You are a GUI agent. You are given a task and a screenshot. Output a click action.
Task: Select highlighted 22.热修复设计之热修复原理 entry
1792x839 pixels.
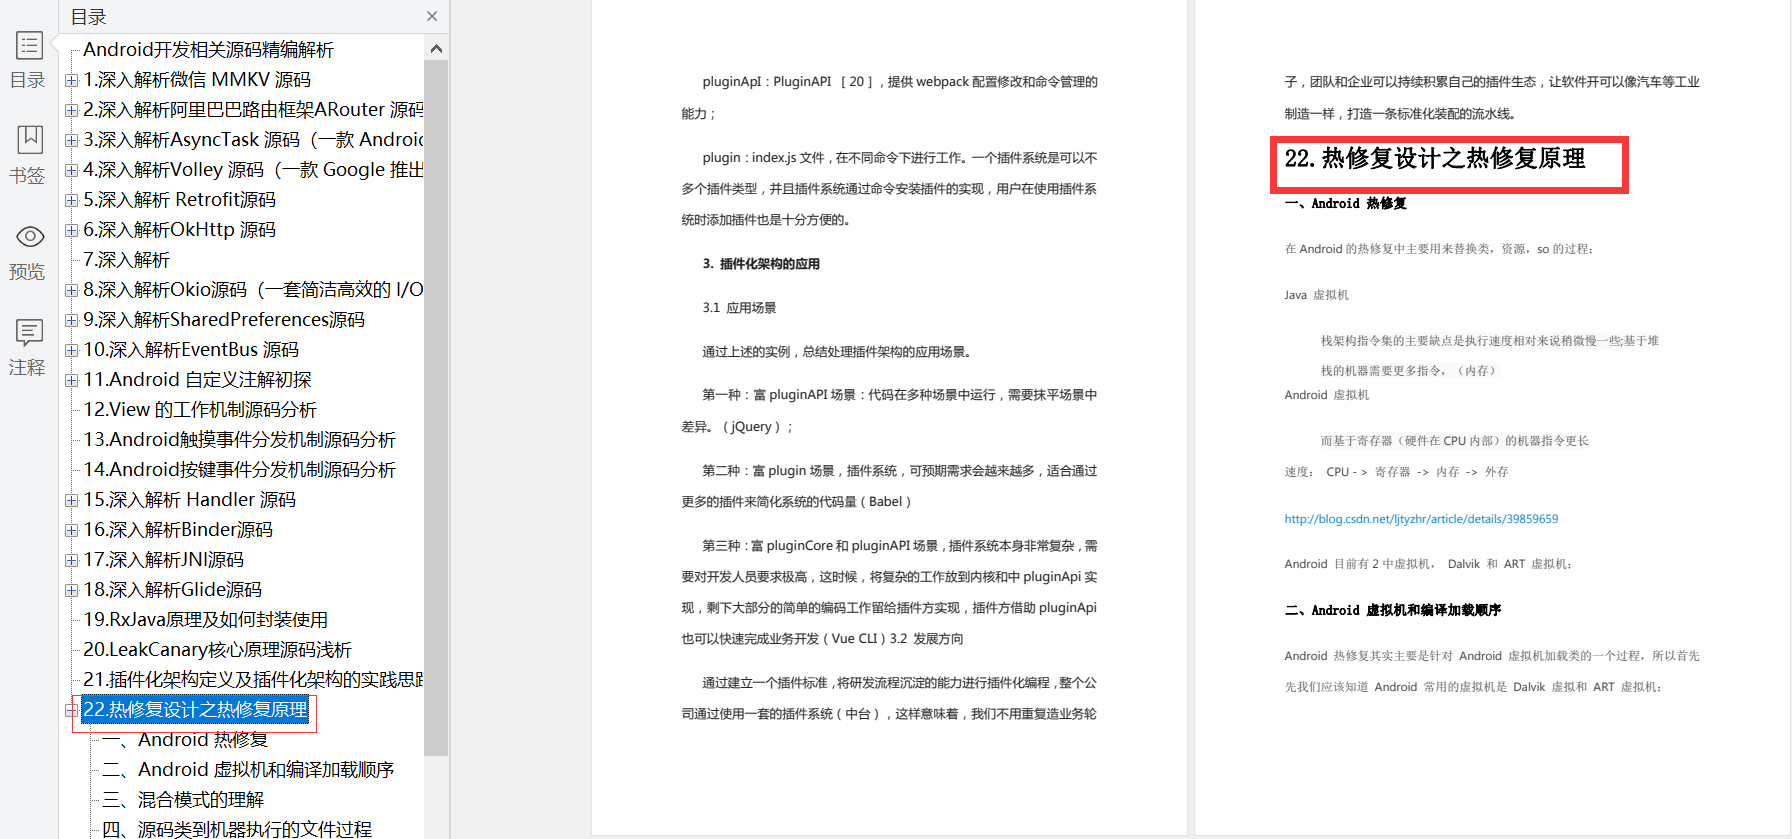(x=195, y=709)
